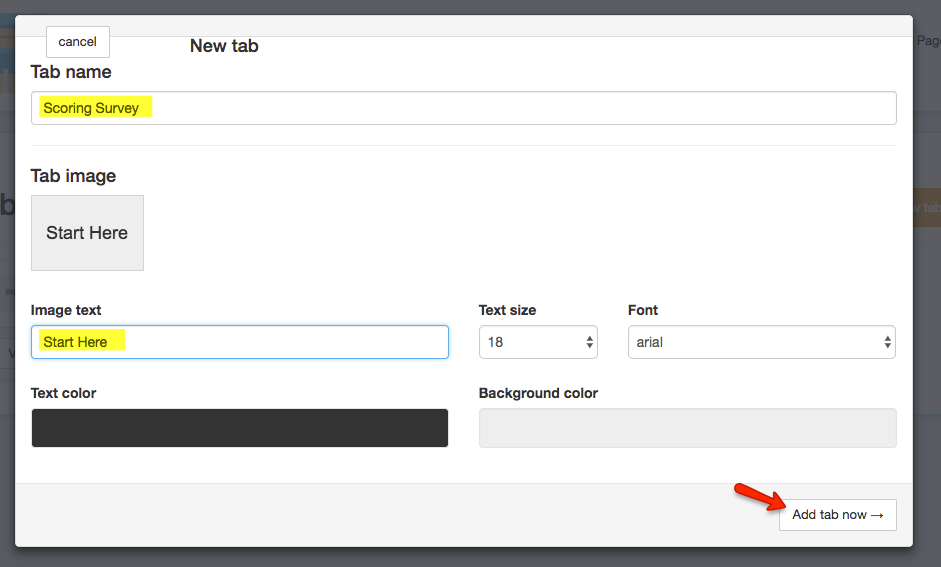Screen dimensions: 941x567
Task: Click the Tab name label
Action: tap(71, 72)
